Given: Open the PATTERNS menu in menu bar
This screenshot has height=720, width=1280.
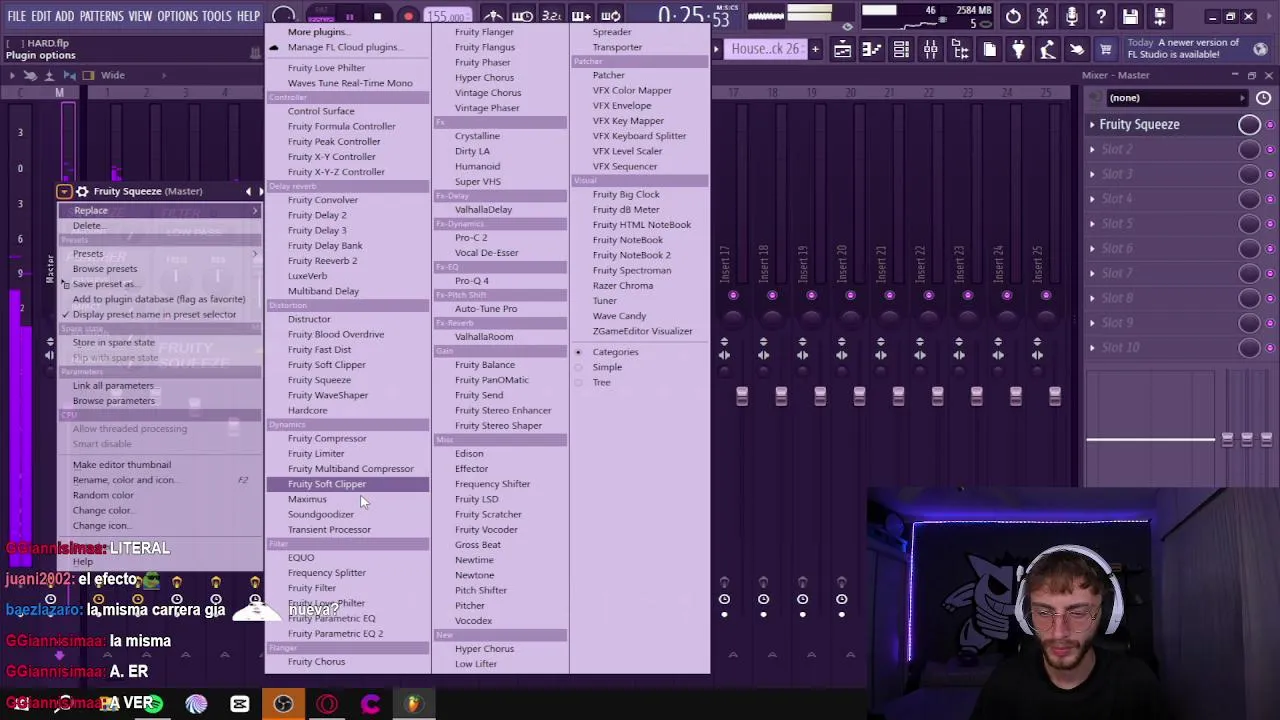Looking at the screenshot, I should 101,16.
